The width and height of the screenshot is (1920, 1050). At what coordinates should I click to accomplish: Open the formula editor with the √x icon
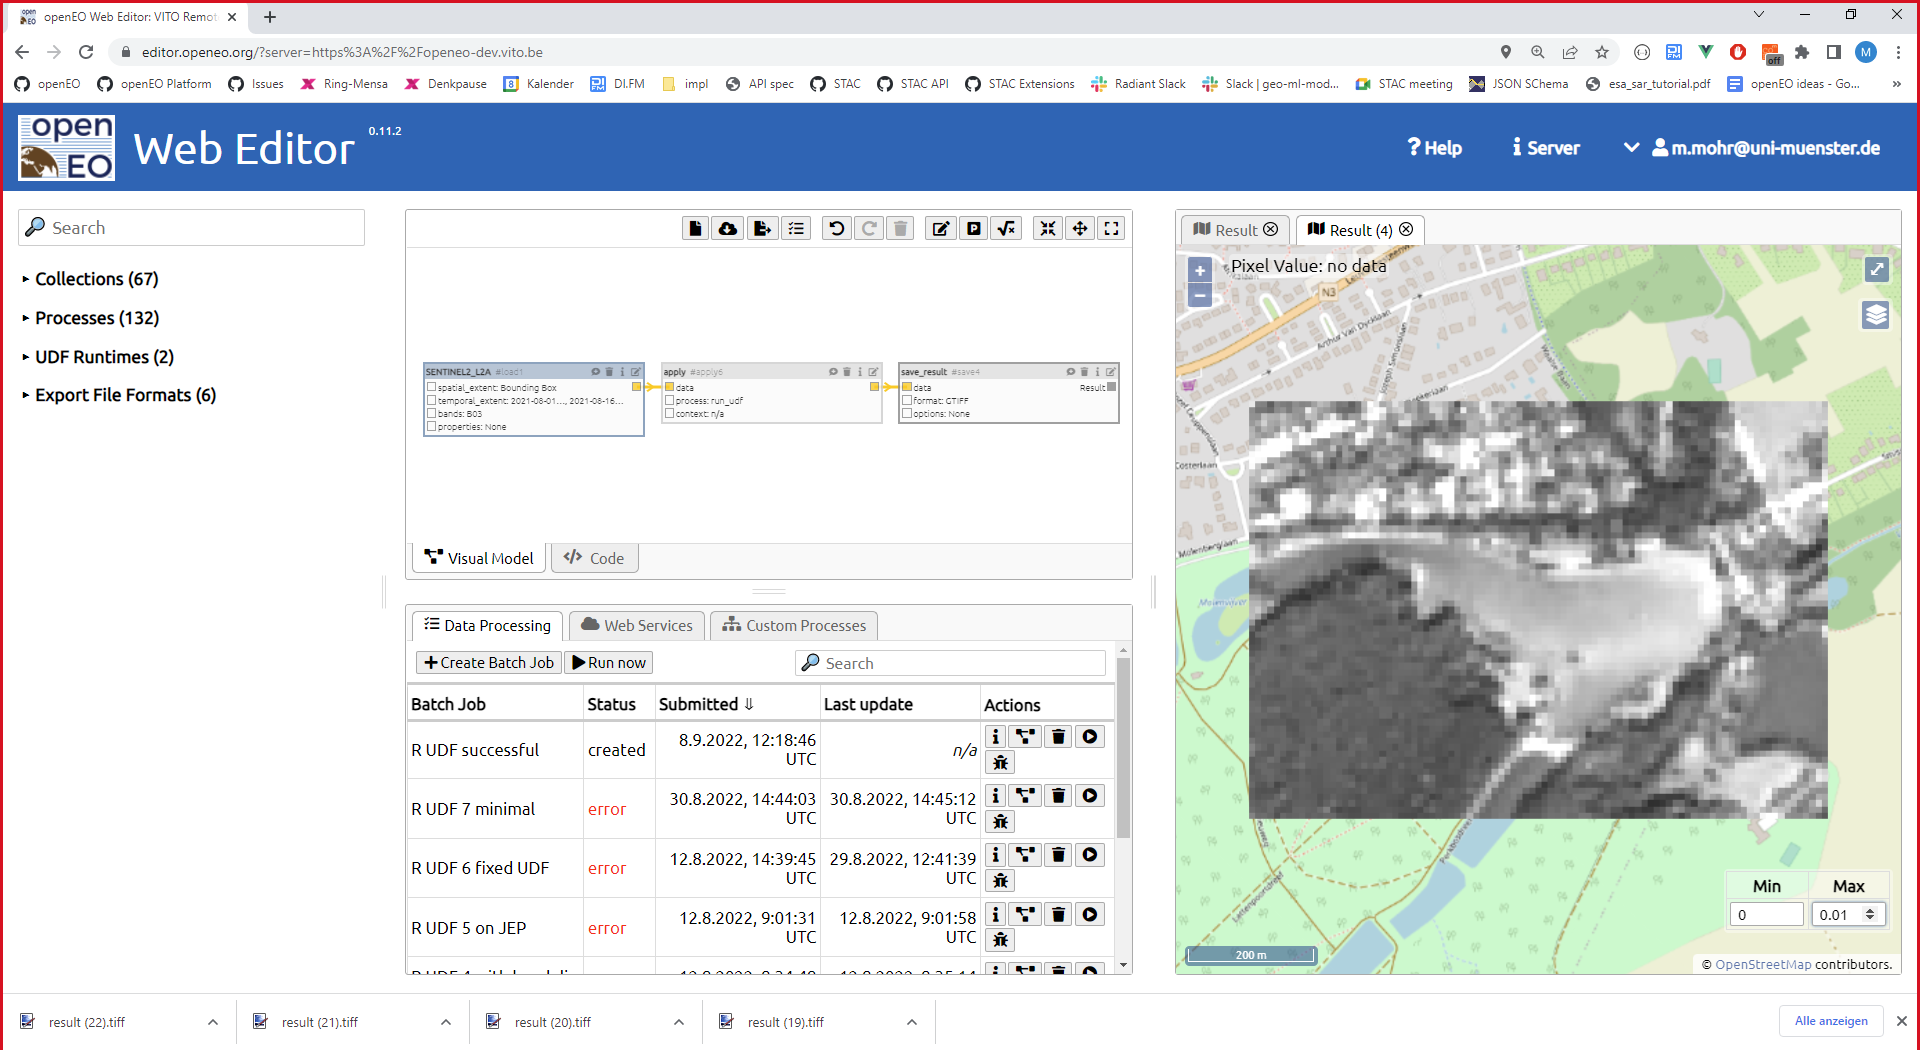coord(1007,228)
